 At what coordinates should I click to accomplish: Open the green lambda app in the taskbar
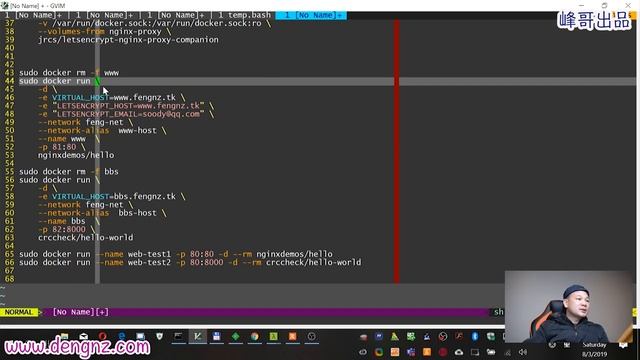coord(273,337)
